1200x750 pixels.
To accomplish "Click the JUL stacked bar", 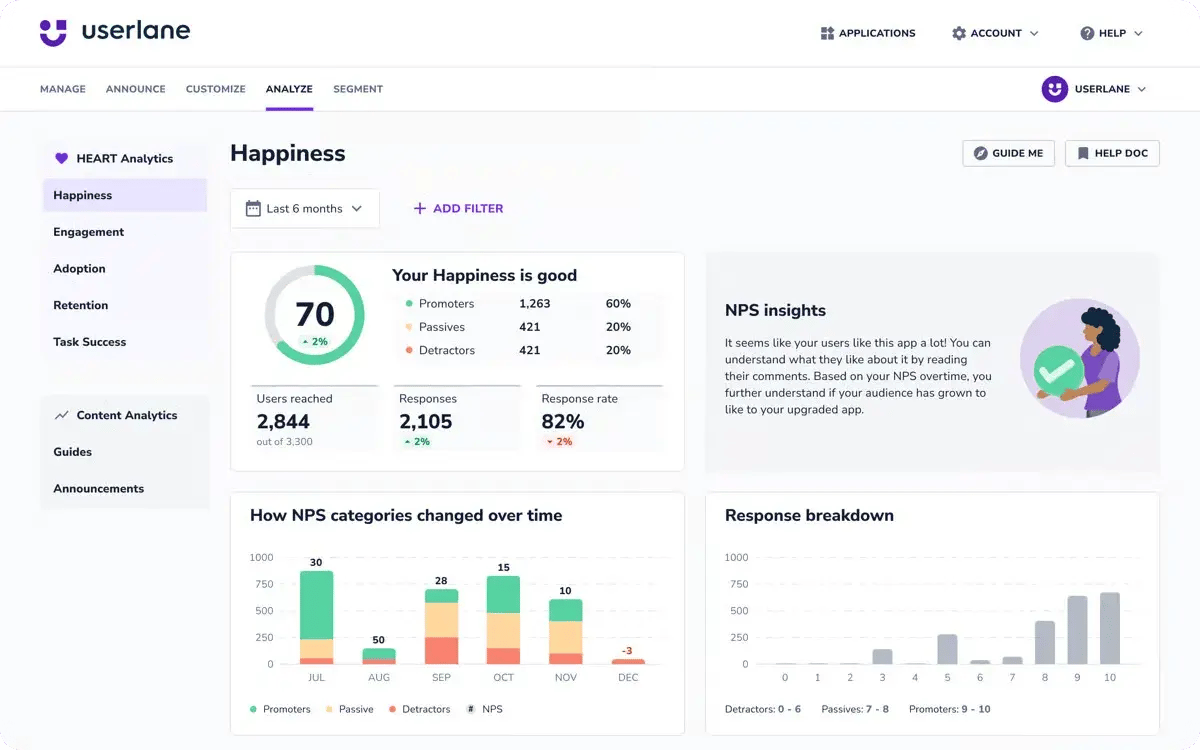I will pos(316,617).
